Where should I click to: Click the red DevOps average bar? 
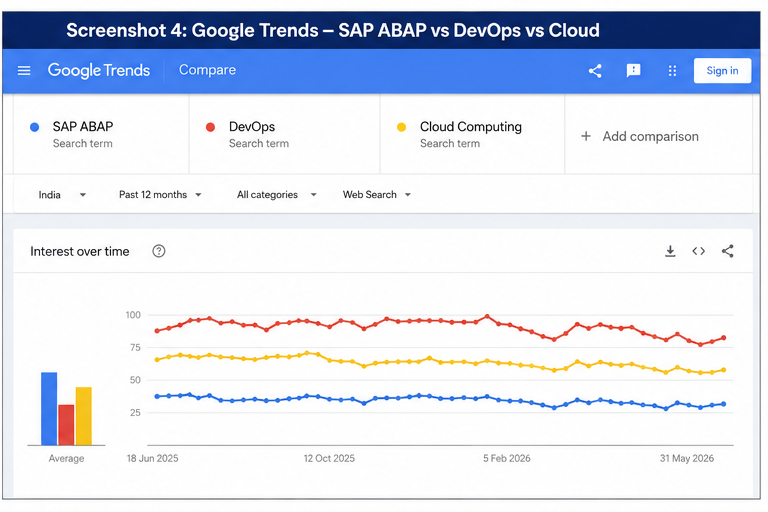point(66,425)
